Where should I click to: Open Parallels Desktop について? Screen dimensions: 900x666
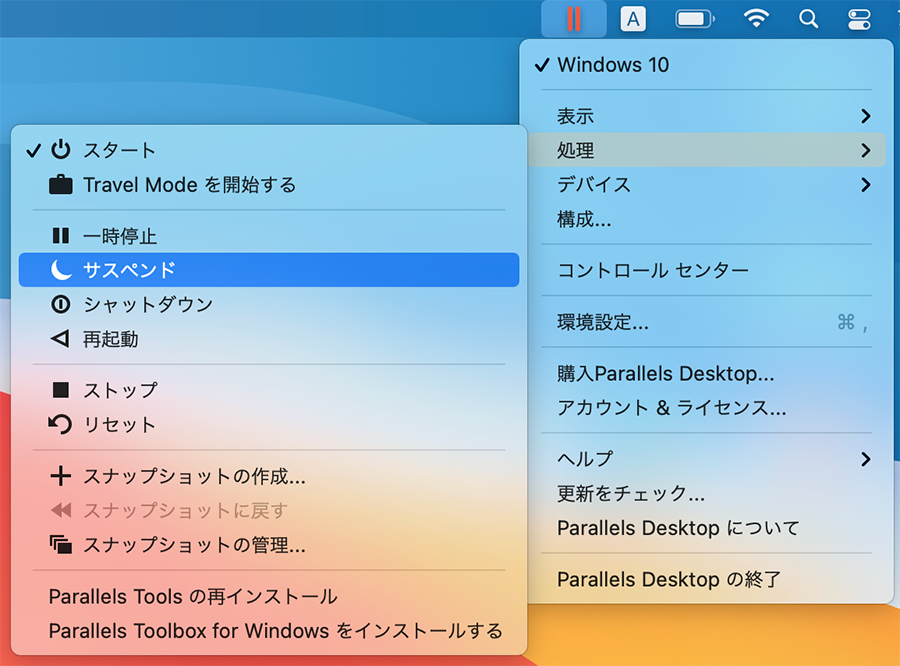point(707,528)
